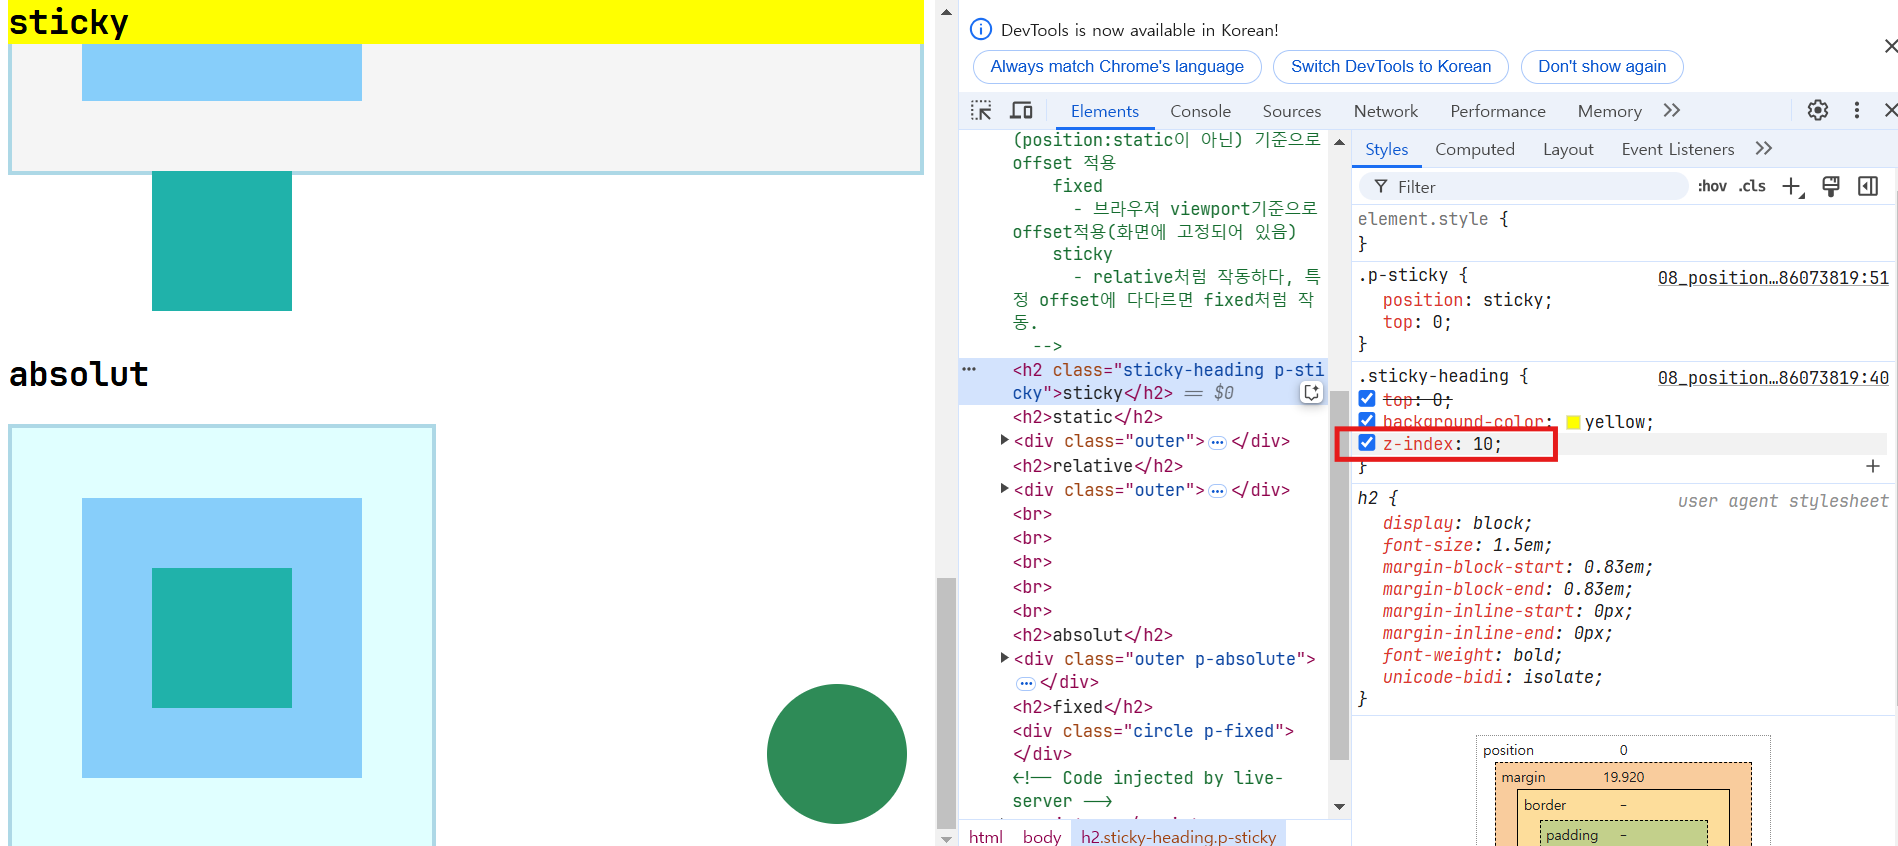Toggle the computed styles sidebar icon
Screen dimensions: 1898x846
click(x=1868, y=186)
